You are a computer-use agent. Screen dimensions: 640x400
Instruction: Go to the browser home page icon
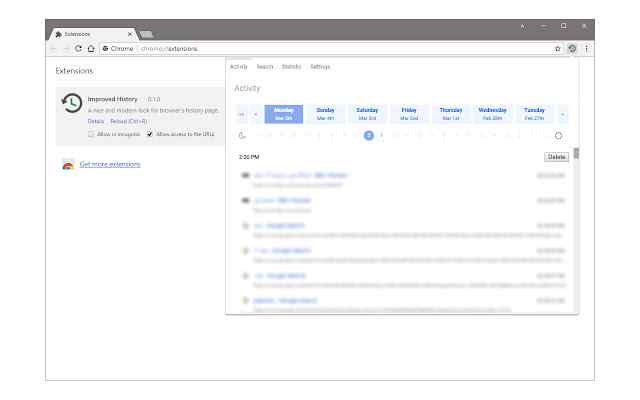(x=91, y=49)
